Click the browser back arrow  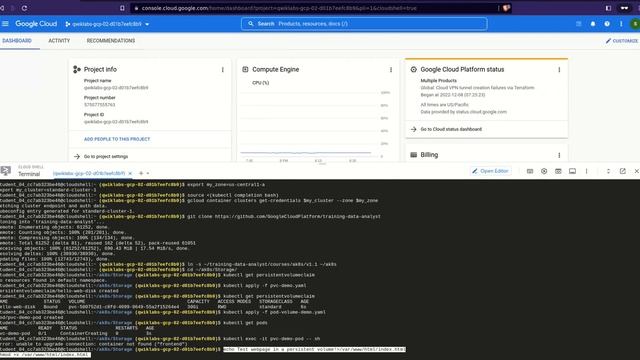click(x=2, y=8)
